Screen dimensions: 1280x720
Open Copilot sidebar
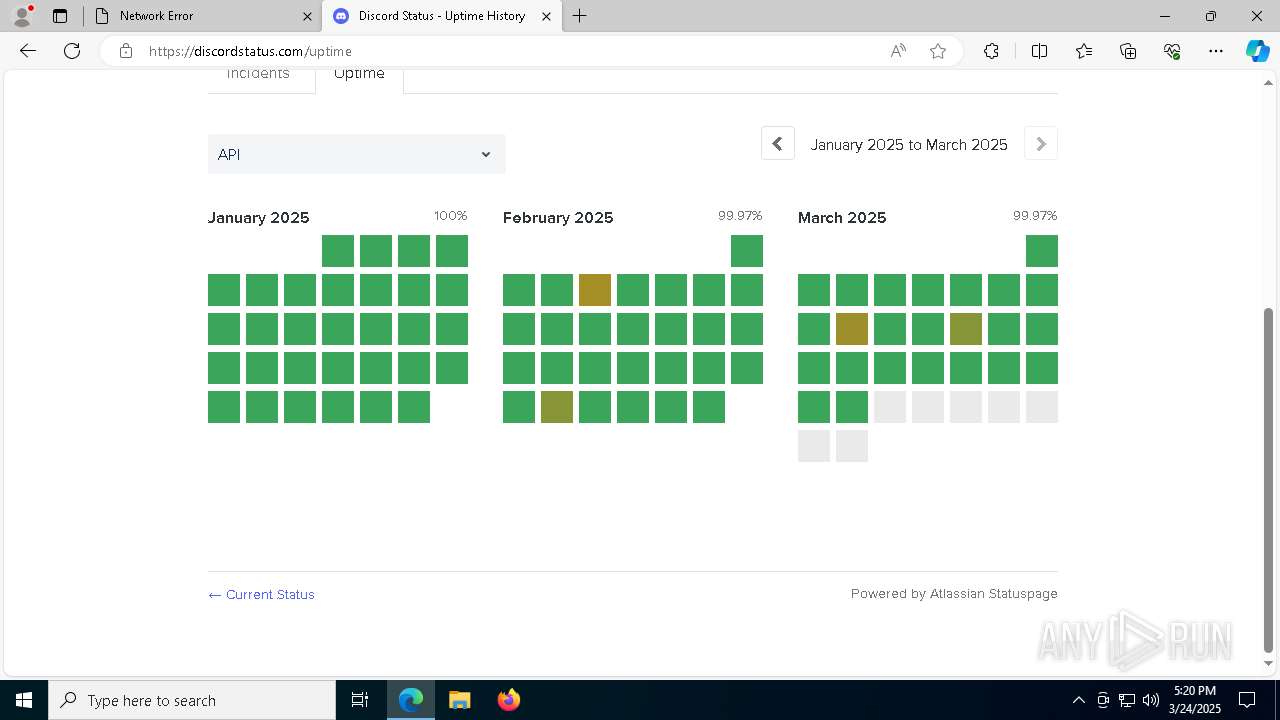point(1257,51)
